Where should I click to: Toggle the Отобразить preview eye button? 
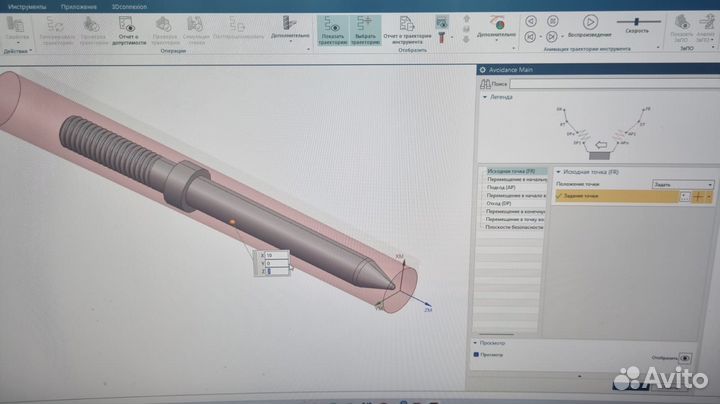point(685,356)
